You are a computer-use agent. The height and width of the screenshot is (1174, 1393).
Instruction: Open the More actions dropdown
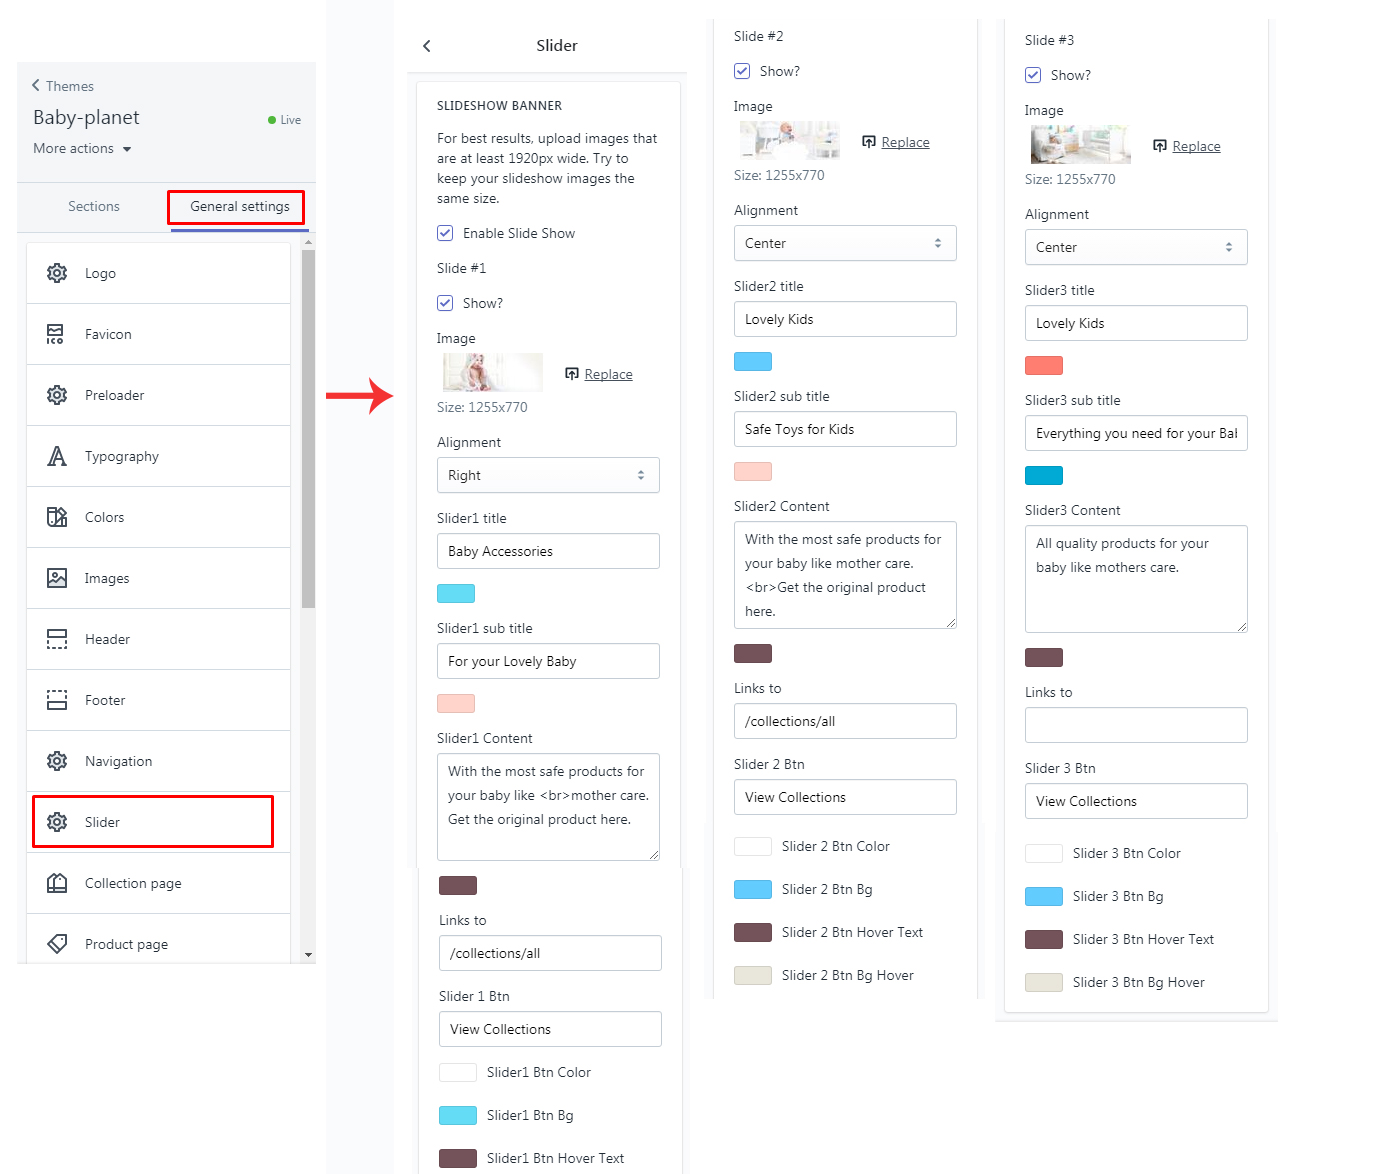(x=82, y=149)
